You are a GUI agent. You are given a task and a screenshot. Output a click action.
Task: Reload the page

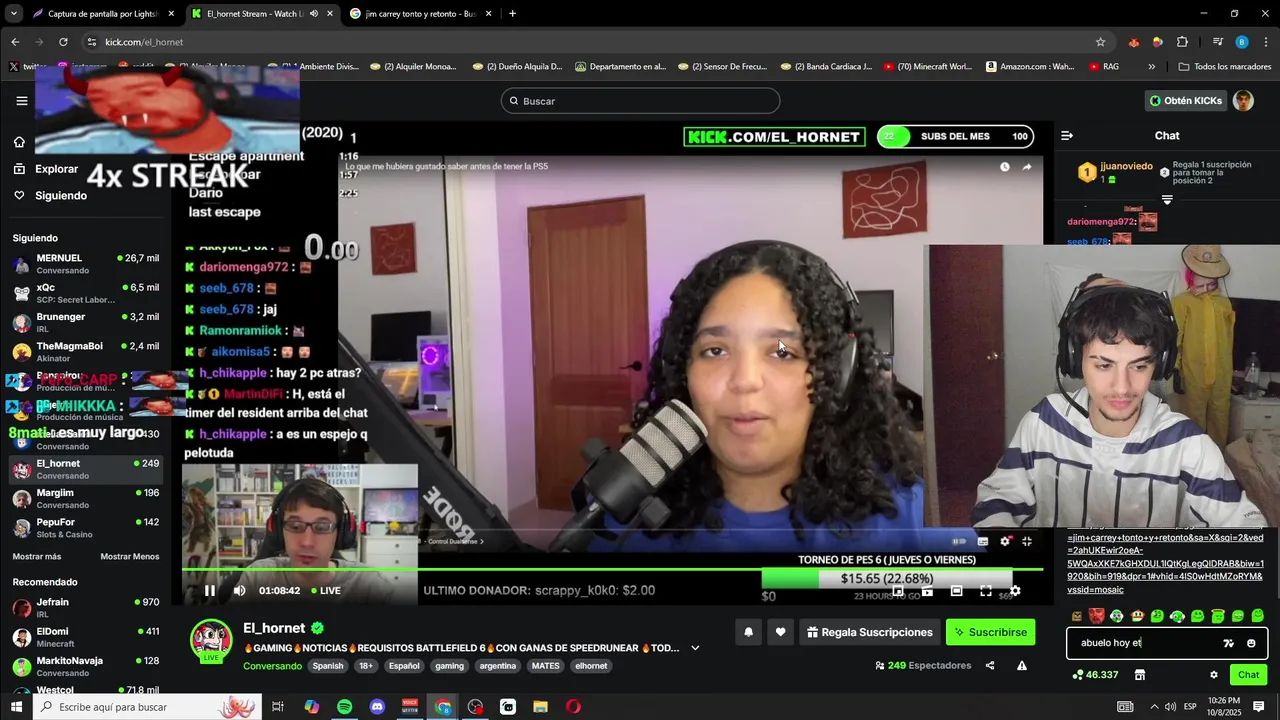(x=63, y=42)
